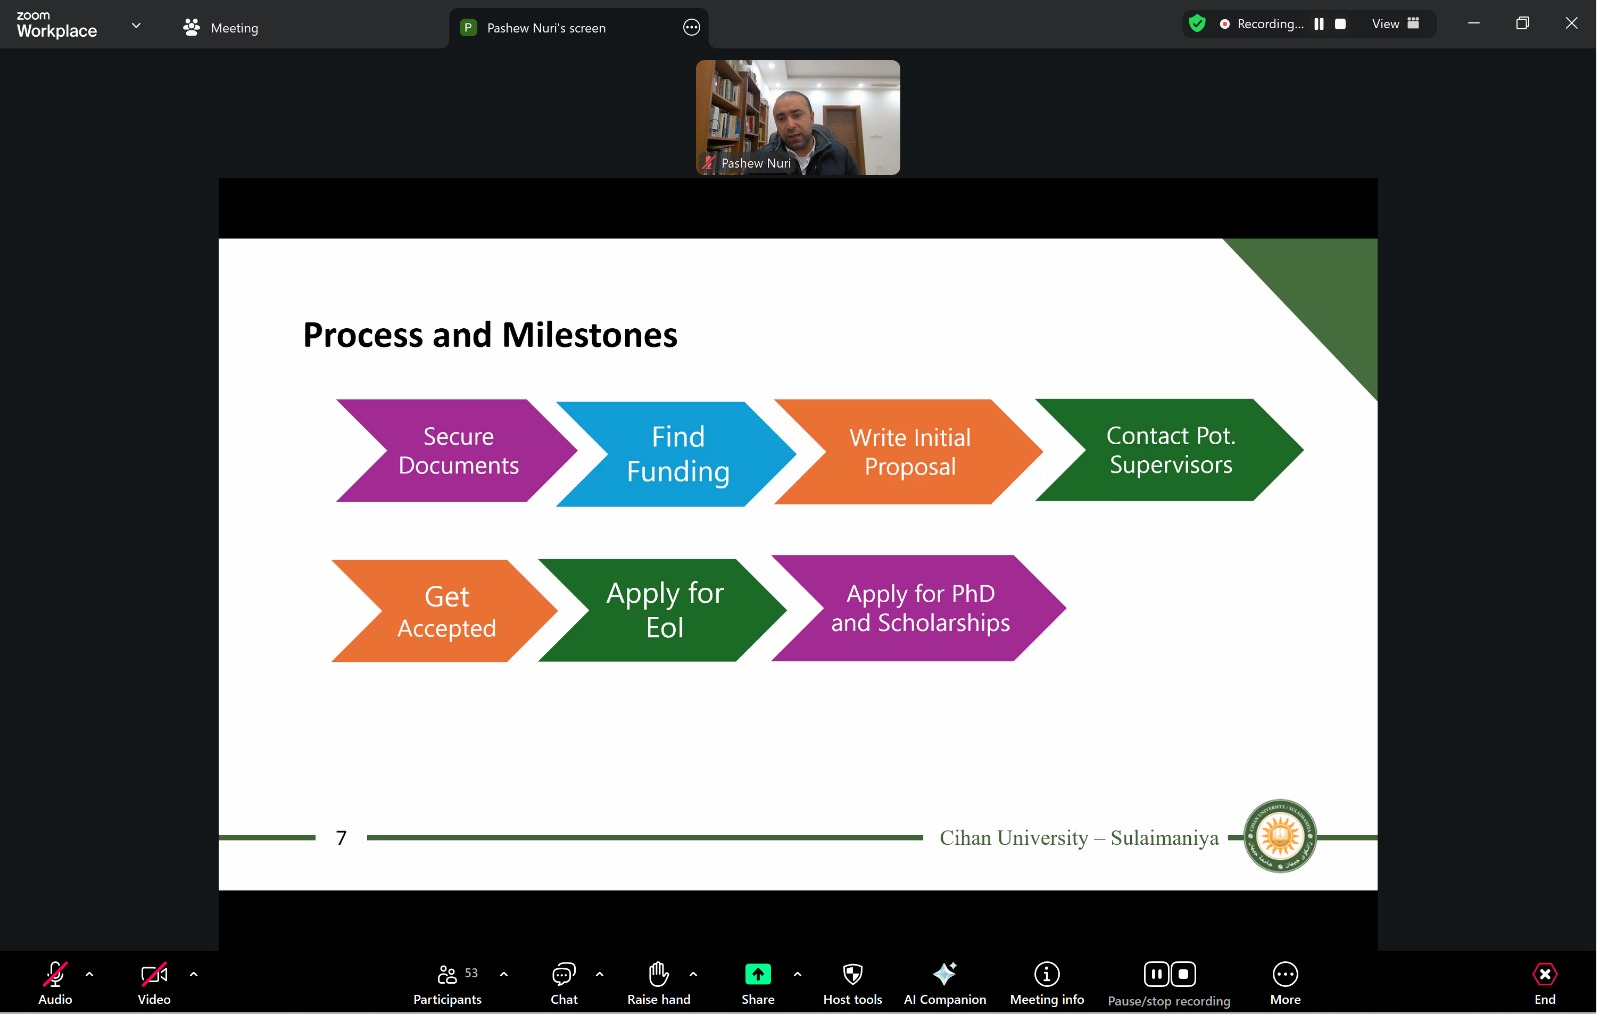
Task: Open the Participants panel
Action: point(447,983)
